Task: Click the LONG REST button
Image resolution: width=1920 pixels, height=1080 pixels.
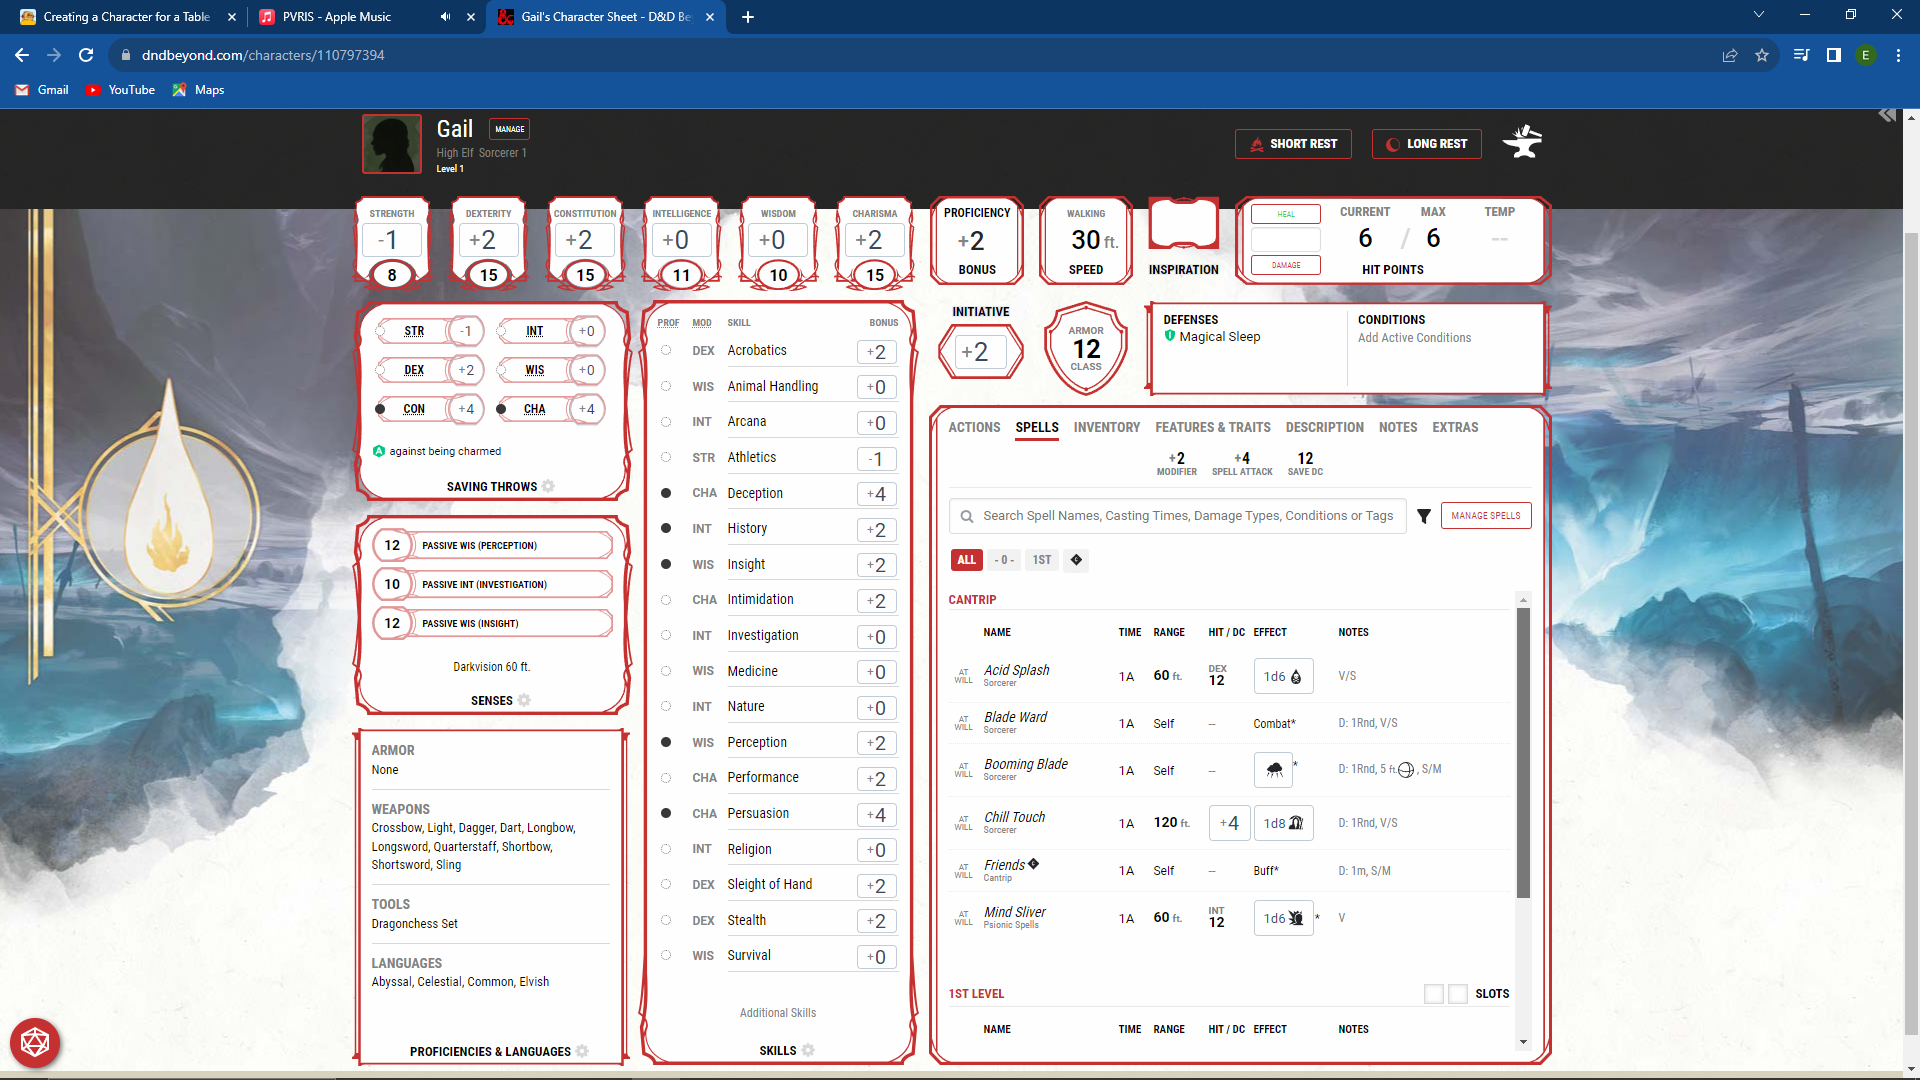Action: pyautogui.click(x=1426, y=143)
